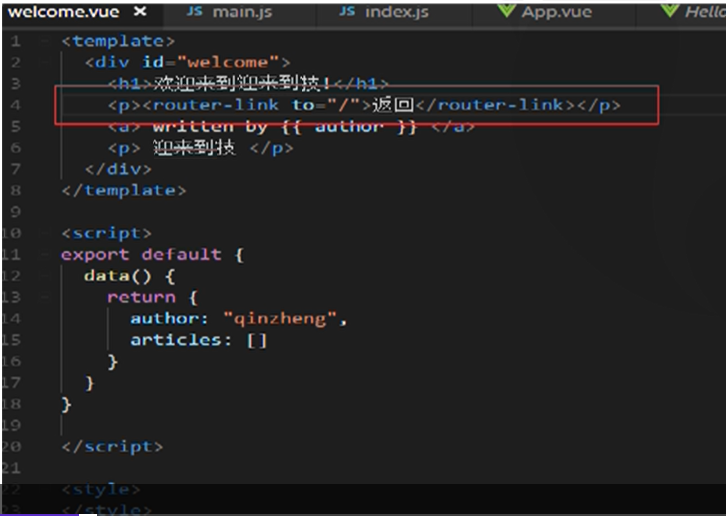Click the closing </script> tag
Image resolution: width=726 pixels, height=516 pixels.
[113, 447]
